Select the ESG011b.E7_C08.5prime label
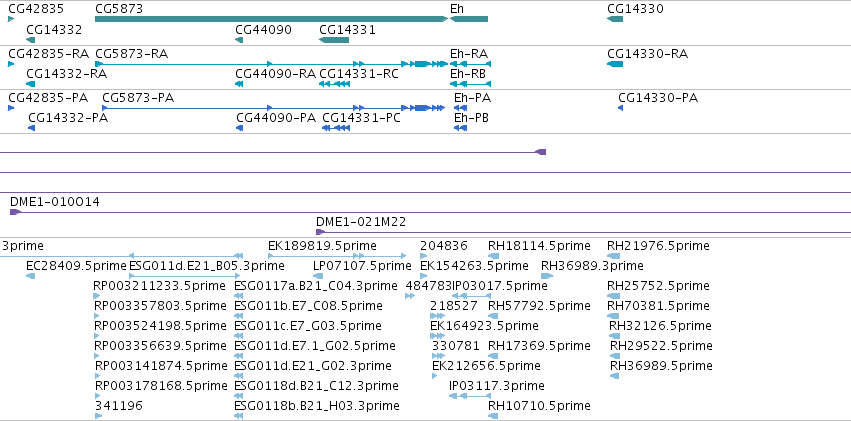Screen dimensions: 851x421 point(308,306)
